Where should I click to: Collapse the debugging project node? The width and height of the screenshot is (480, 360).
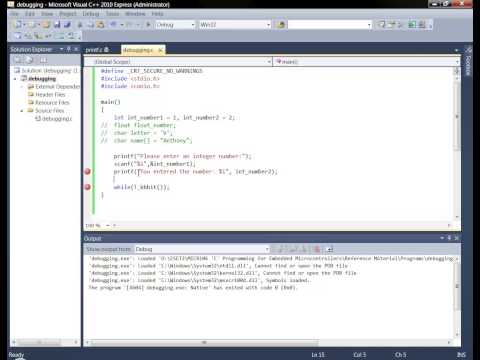coord(15,79)
